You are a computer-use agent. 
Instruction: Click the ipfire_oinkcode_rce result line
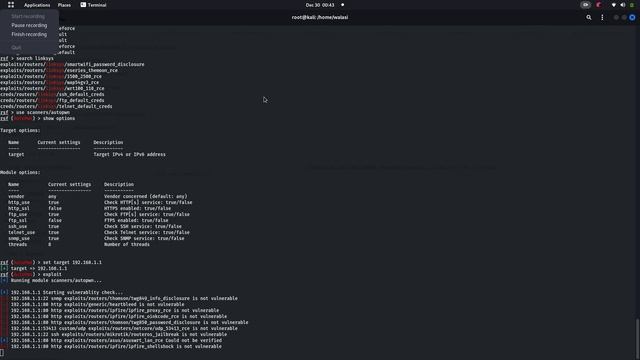coord(113,316)
